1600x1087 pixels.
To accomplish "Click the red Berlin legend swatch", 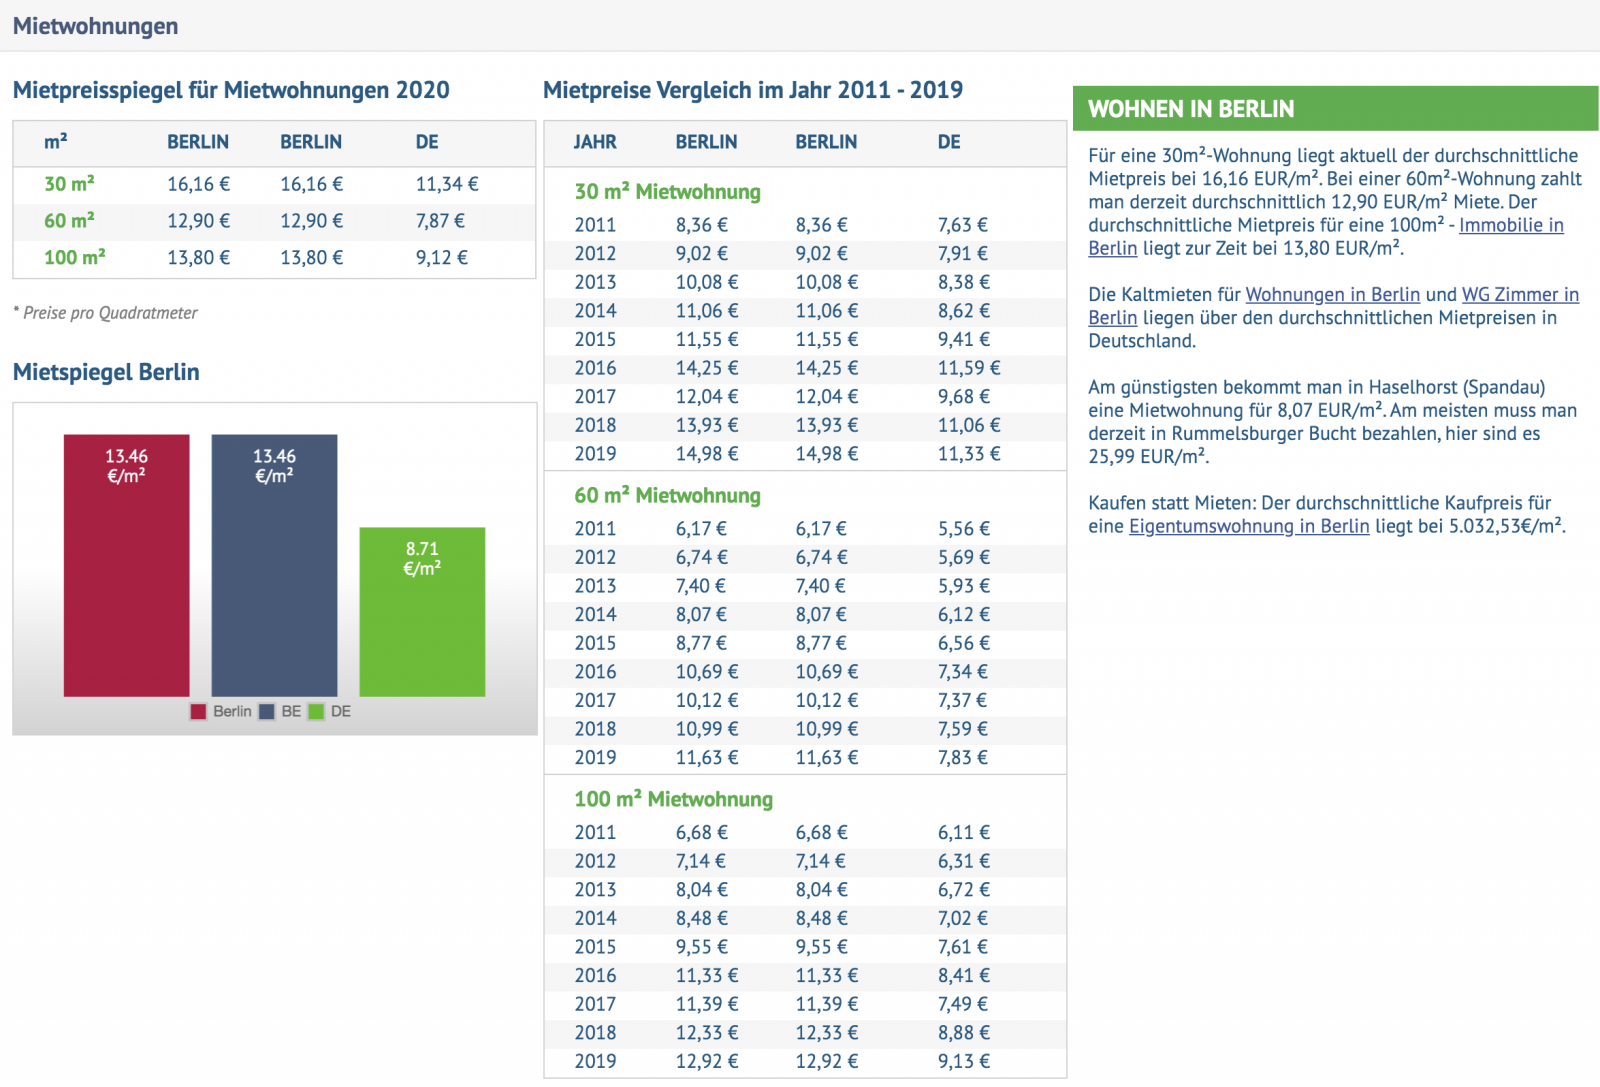I will [198, 712].
